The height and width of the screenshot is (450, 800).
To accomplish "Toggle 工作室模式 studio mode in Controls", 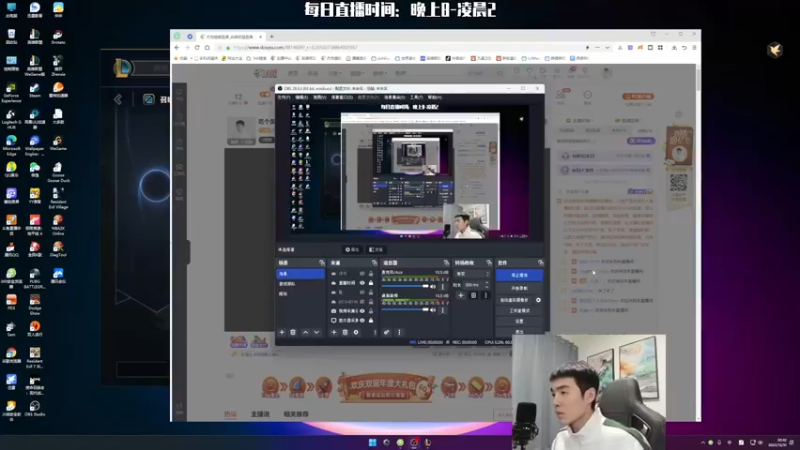I will pos(519,311).
